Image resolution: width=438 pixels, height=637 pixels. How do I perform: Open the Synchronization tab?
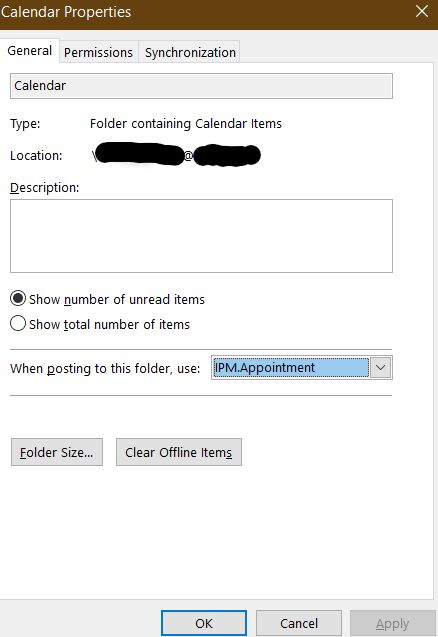(x=190, y=52)
